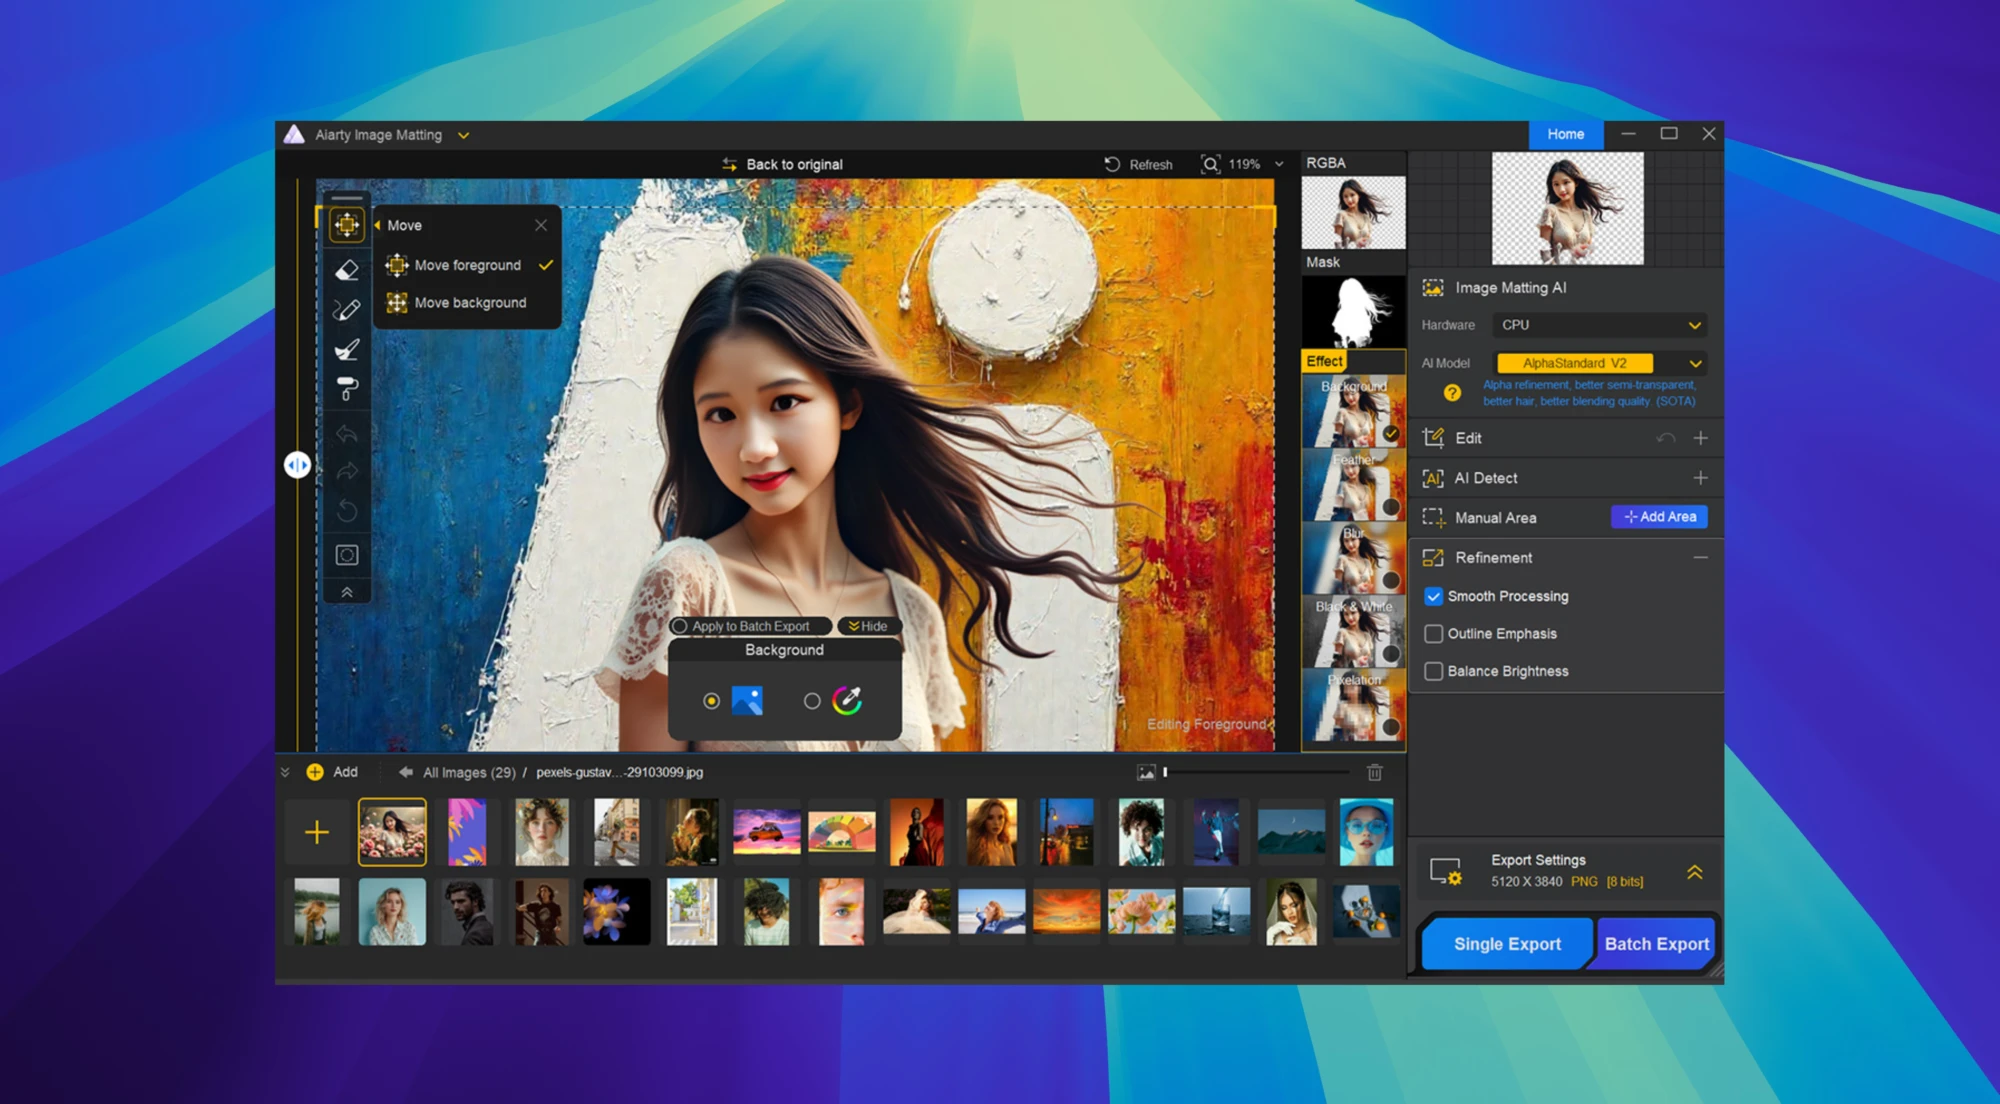Uncheck Smooth Processing checkbox
Viewport: 2000px width, 1104px height.
1433,596
